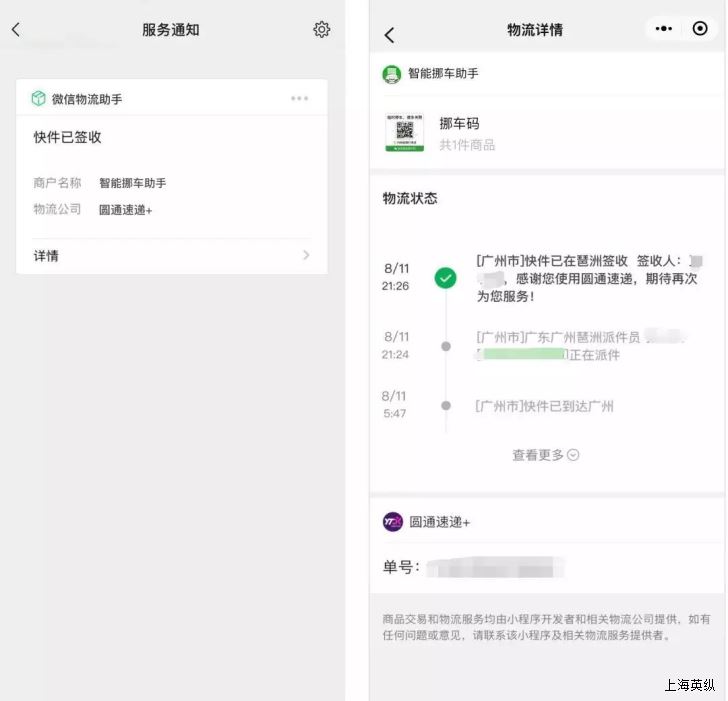Click the 挪车码 product title
The image size is (728, 701).
coord(459,123)
